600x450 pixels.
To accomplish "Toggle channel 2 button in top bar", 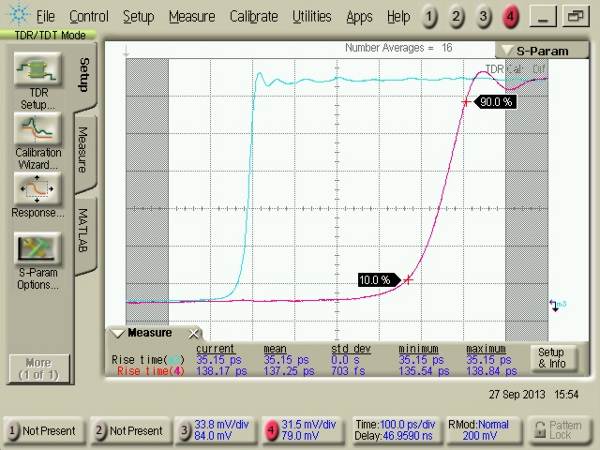I will click(x=457, y=17).
